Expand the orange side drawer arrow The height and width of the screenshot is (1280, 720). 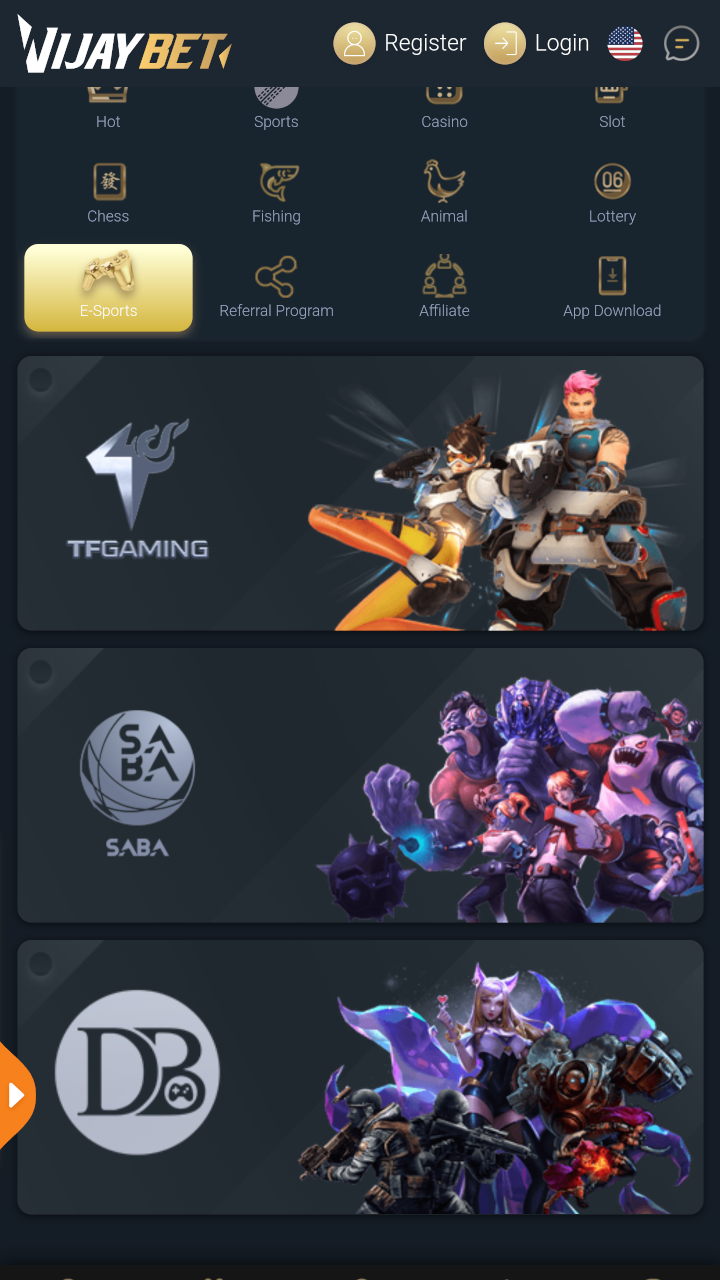15,1095
